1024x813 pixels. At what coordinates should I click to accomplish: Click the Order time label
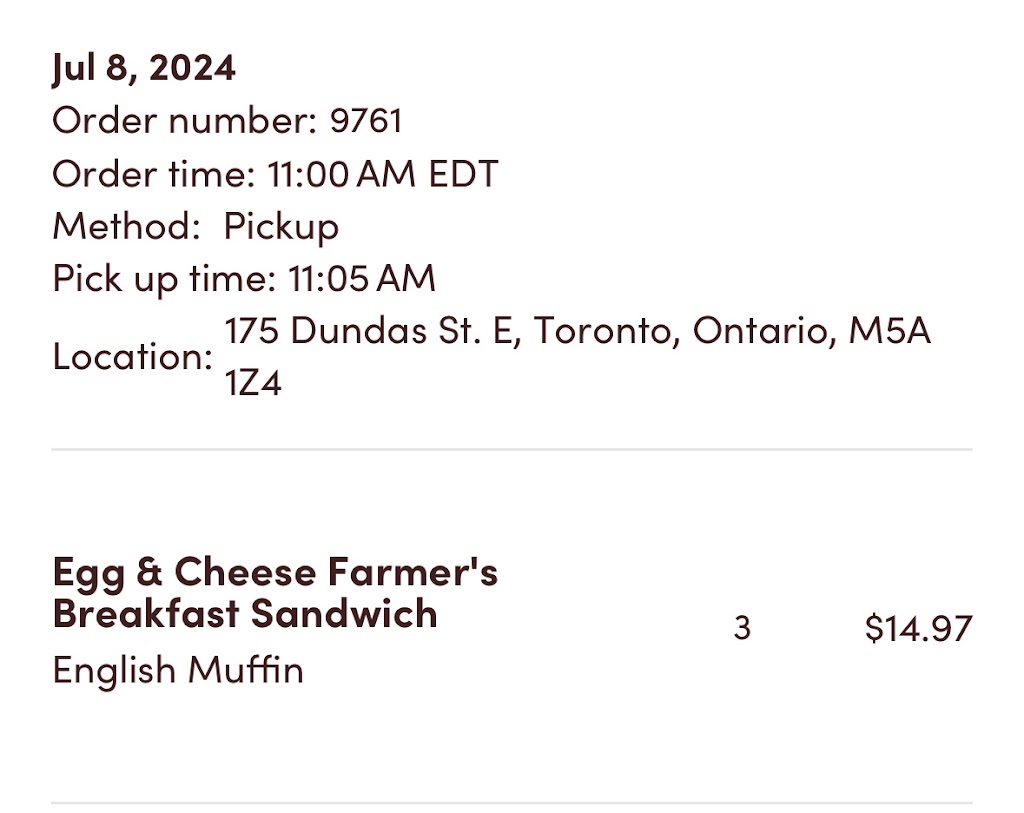click(153, 174)
